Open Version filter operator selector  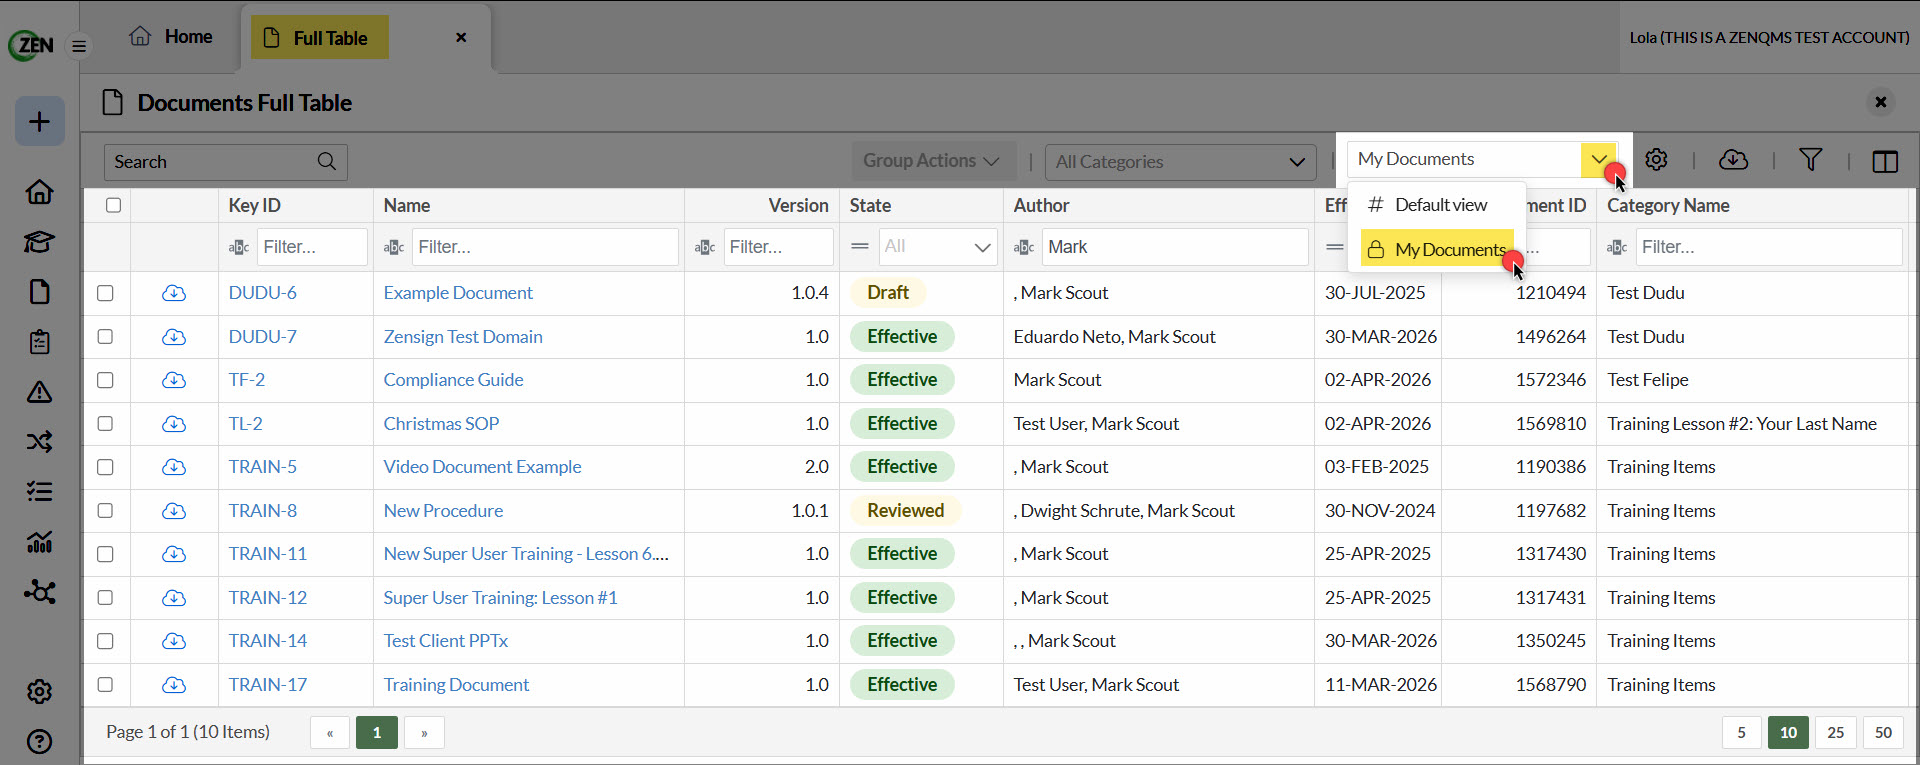705,247
